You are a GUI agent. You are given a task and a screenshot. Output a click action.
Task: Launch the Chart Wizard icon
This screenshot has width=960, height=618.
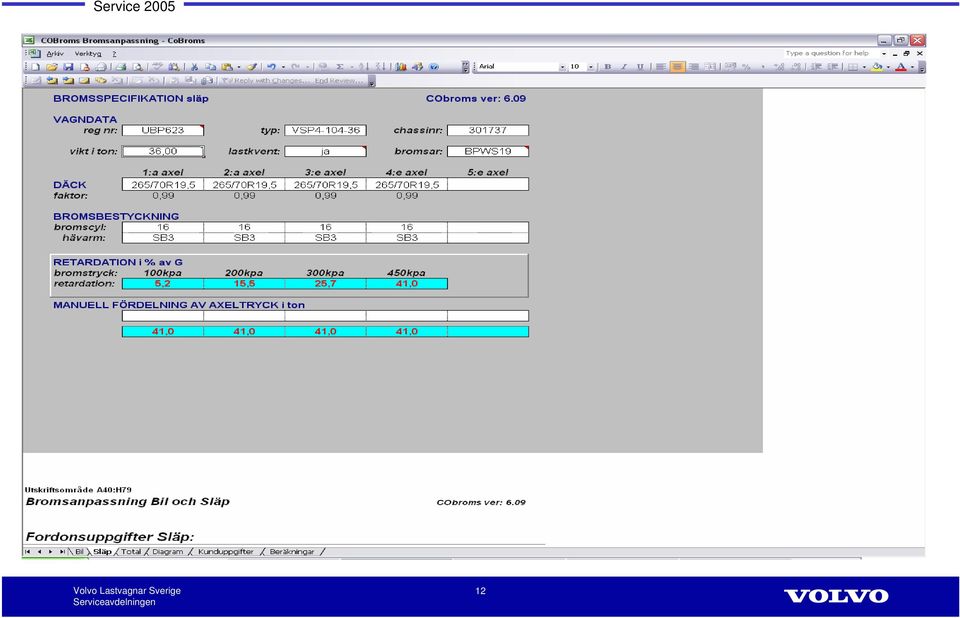click(x=401, y=67)
